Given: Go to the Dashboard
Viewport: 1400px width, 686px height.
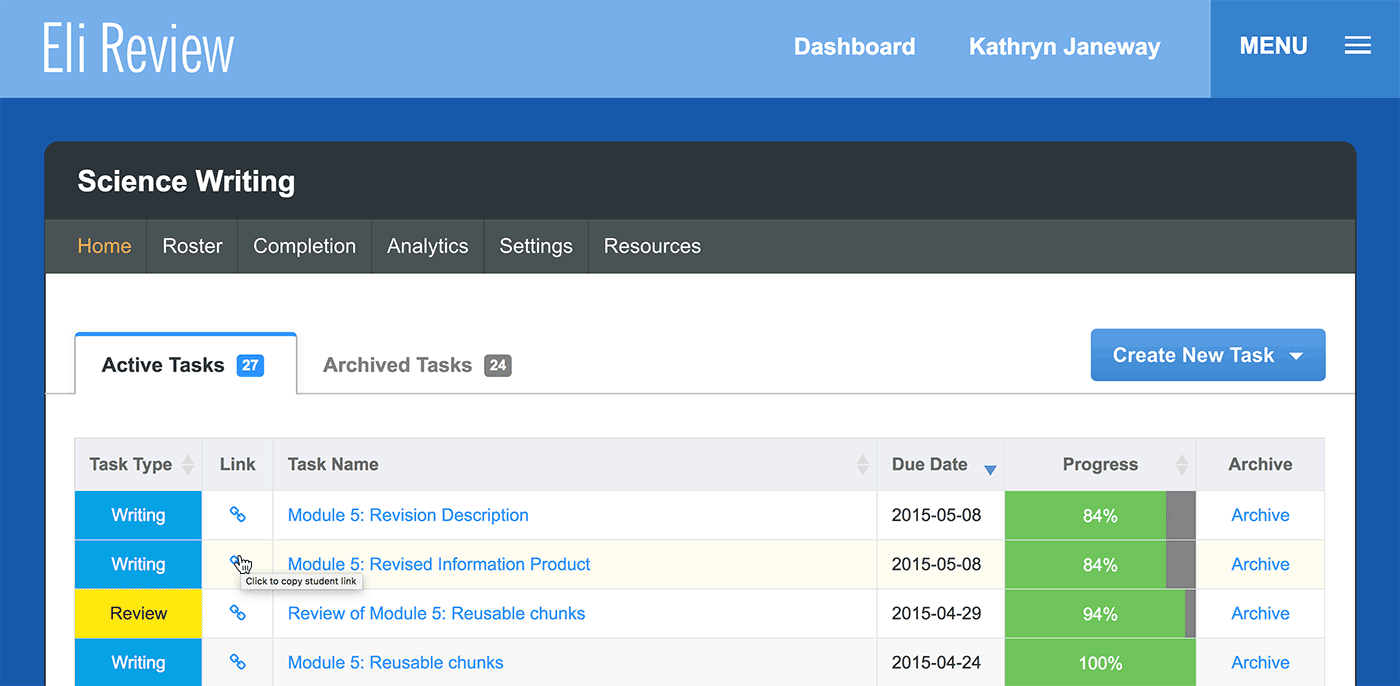Looking at the screenshot, I should 855,47.
